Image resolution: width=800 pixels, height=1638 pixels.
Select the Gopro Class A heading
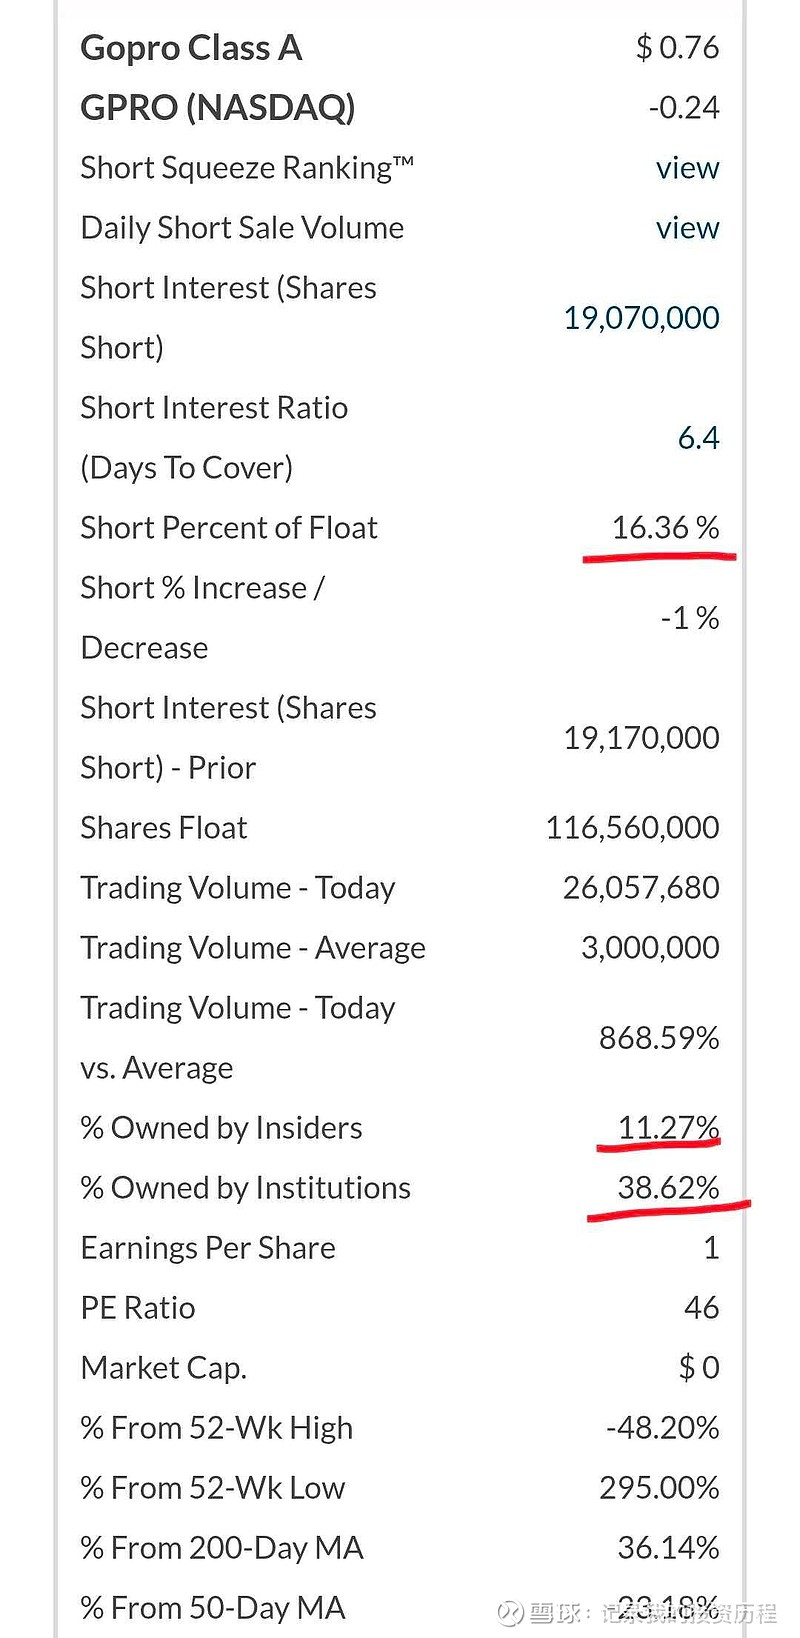[x=191, y=48]
